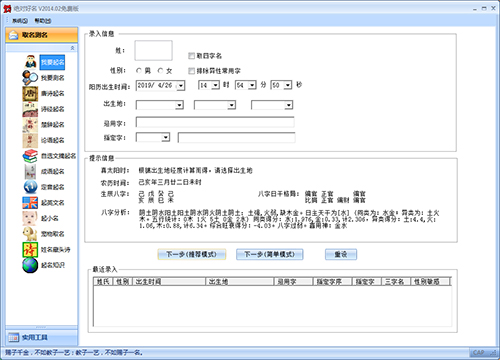Select the businessman icon for 我要起名
The width and height of the screenshot is (500, 360).
[x=31, y=62]
